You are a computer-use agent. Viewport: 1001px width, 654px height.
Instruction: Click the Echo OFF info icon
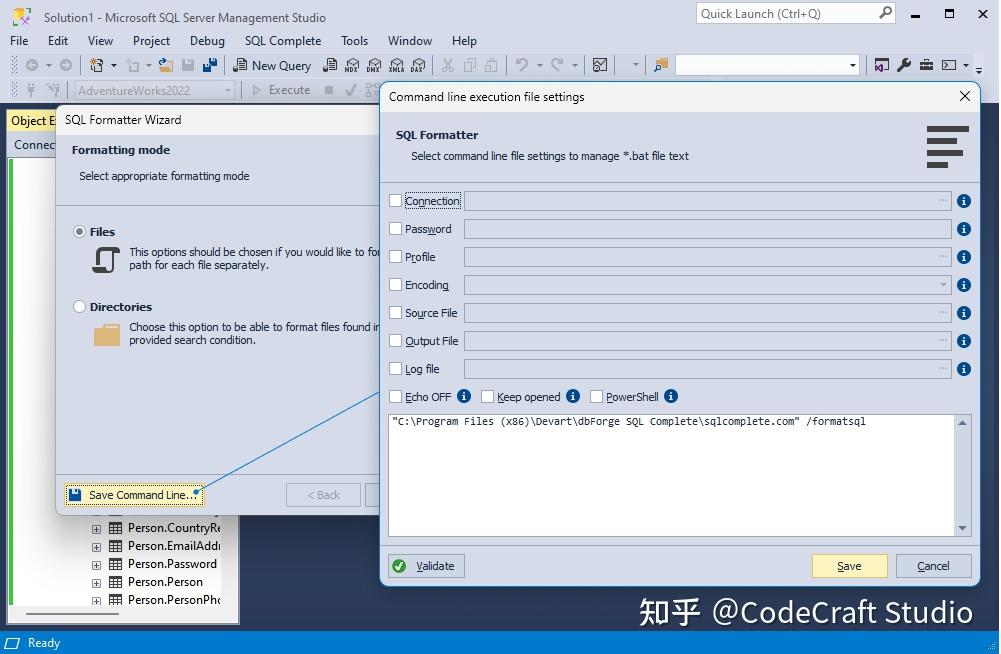(464, 397)
